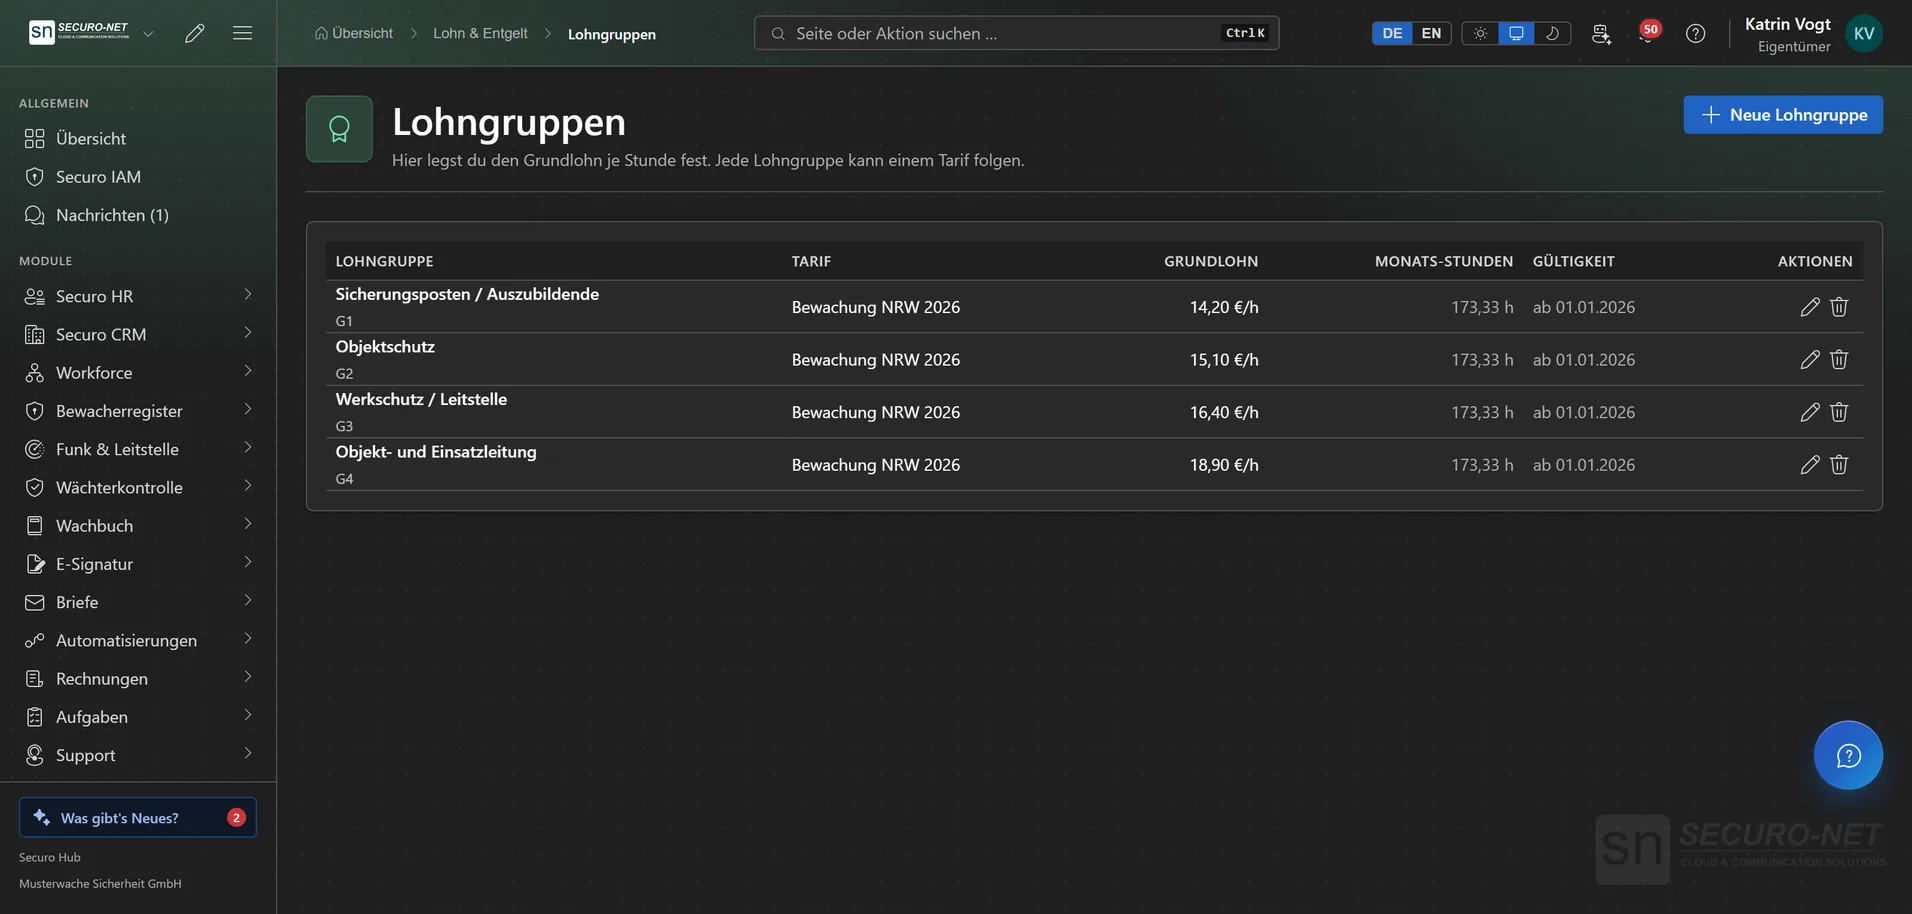Go to Lohn & Entgelt breadcrumb

coord(480,33)
